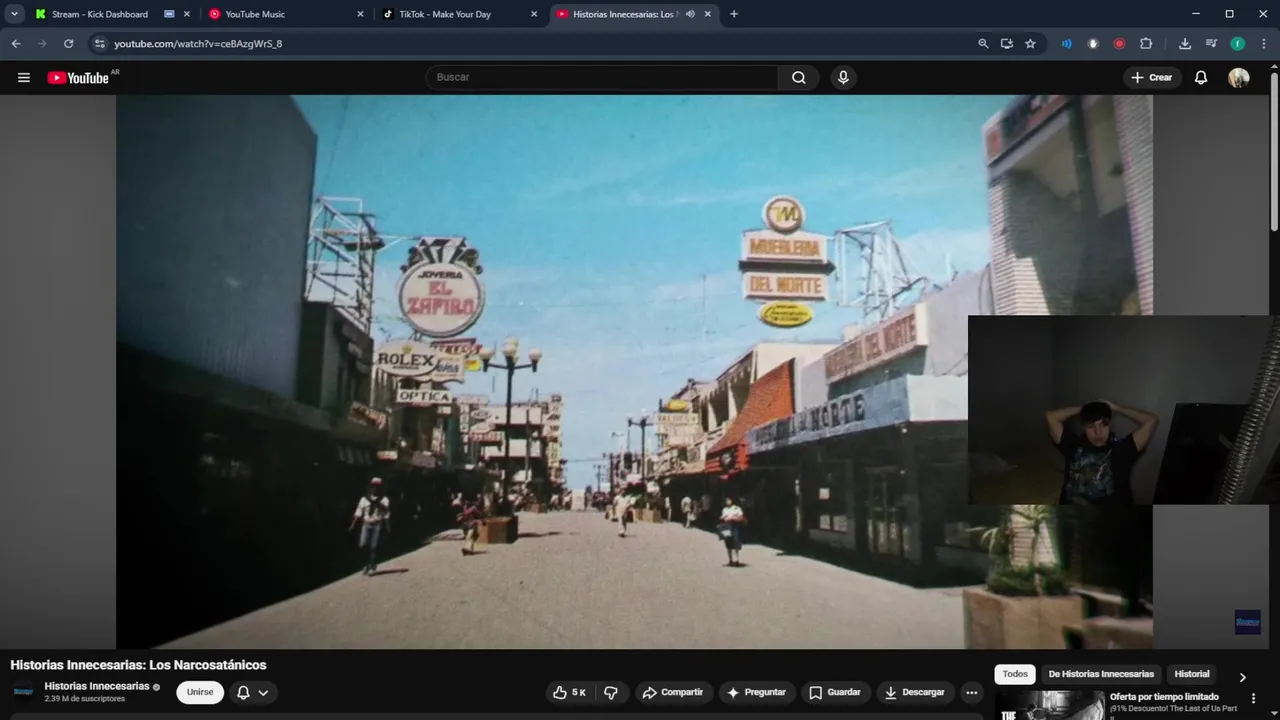The image size is (1280, 720).
Task: Open the tab search dropdown arrow
Action: pyautogui.click(x=14, y=14)
